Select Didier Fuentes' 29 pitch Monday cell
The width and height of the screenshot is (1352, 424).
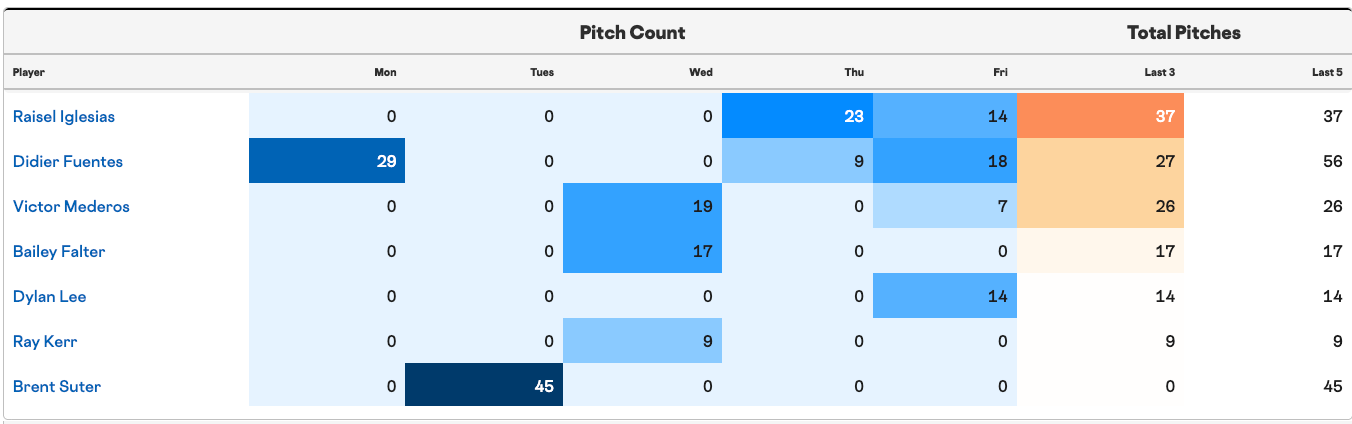tap(327, 161)
